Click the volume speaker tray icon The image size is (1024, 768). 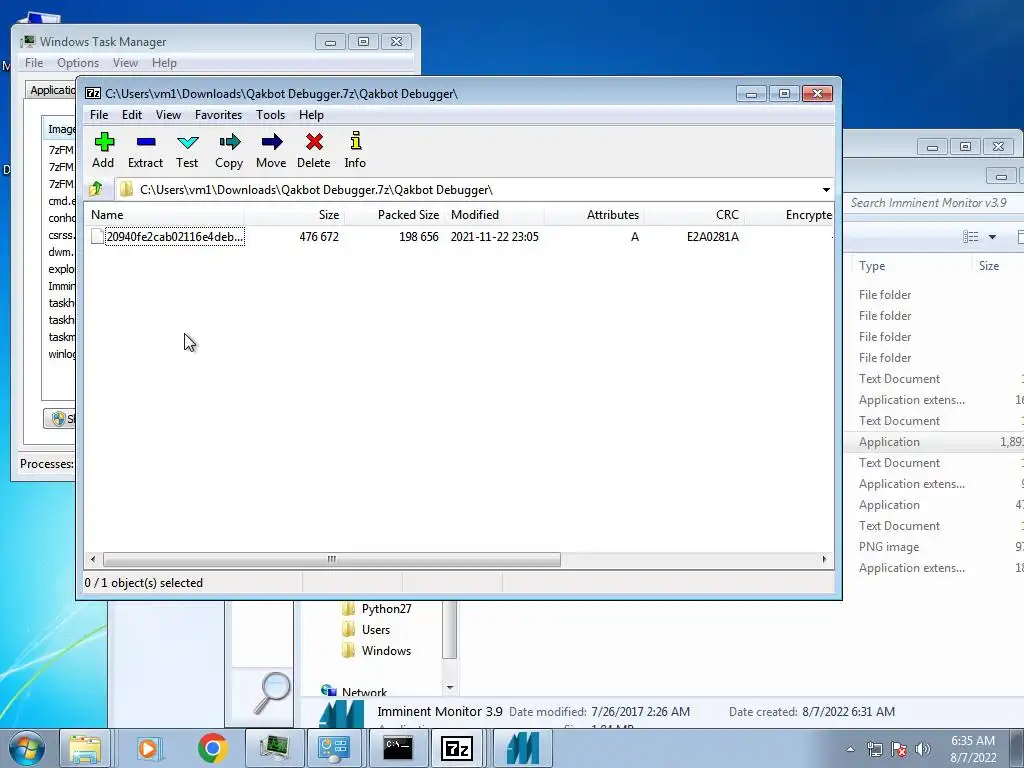(923, 749)
